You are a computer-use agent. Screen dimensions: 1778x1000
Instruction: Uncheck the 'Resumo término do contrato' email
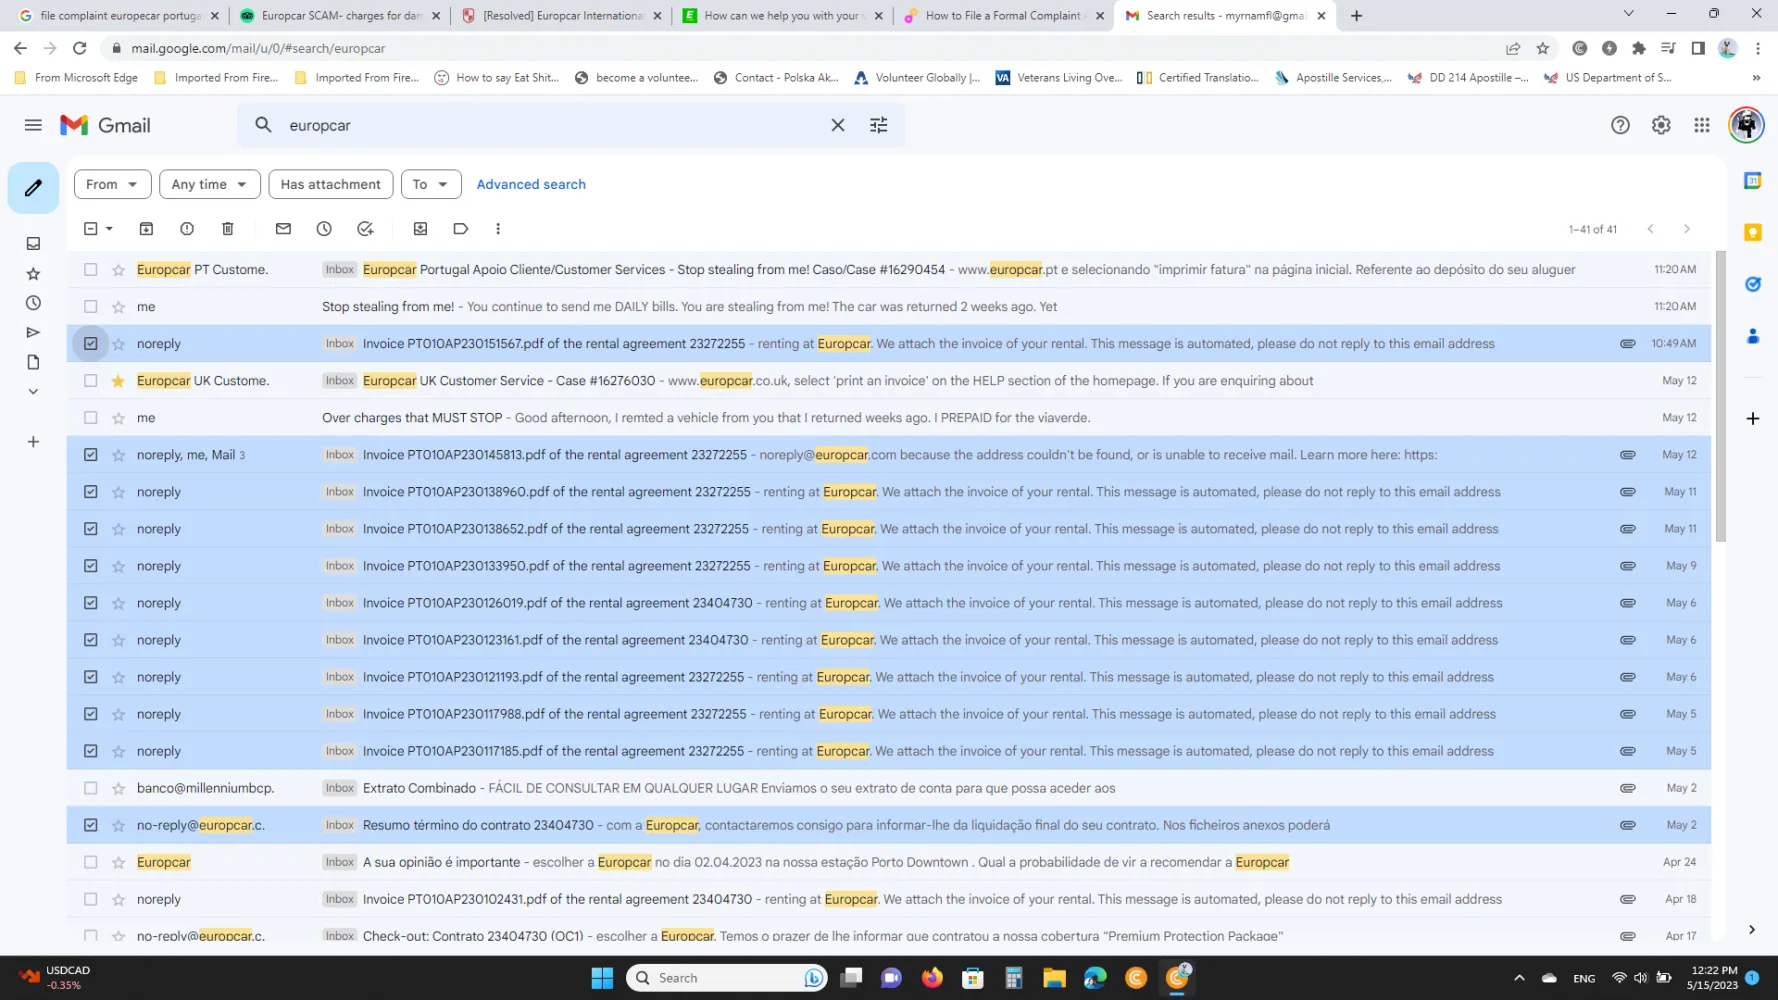click(91, 825)
